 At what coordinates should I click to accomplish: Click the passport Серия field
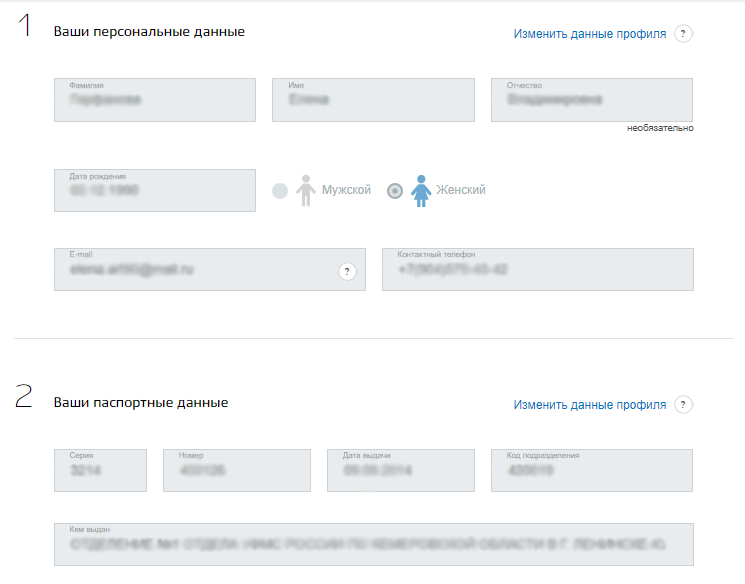[x=100, y=470]
